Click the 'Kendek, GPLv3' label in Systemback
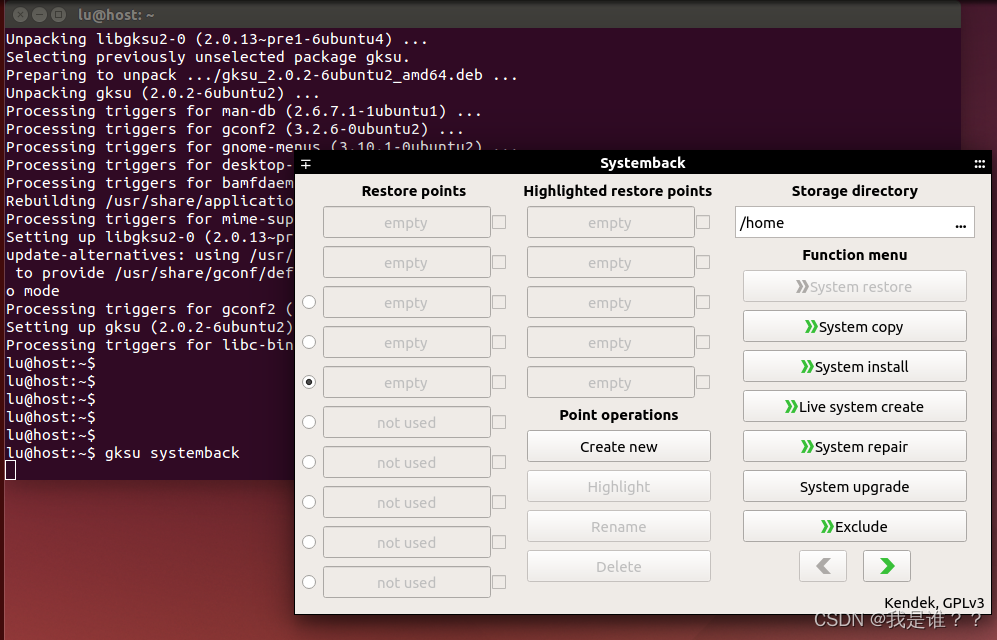Screen dimensions: 997x640 pos(934,603)
